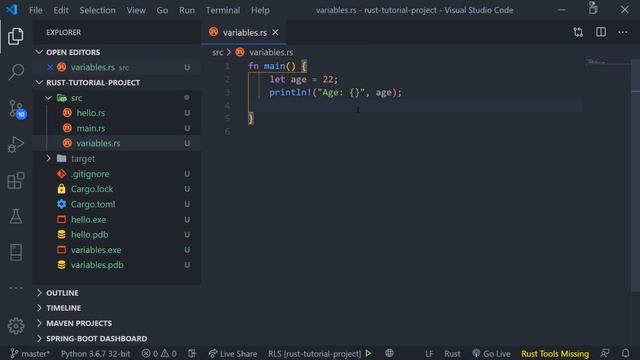Open changes compare icon in editor toolbar
640x360 pixels.
pos(578,32)
